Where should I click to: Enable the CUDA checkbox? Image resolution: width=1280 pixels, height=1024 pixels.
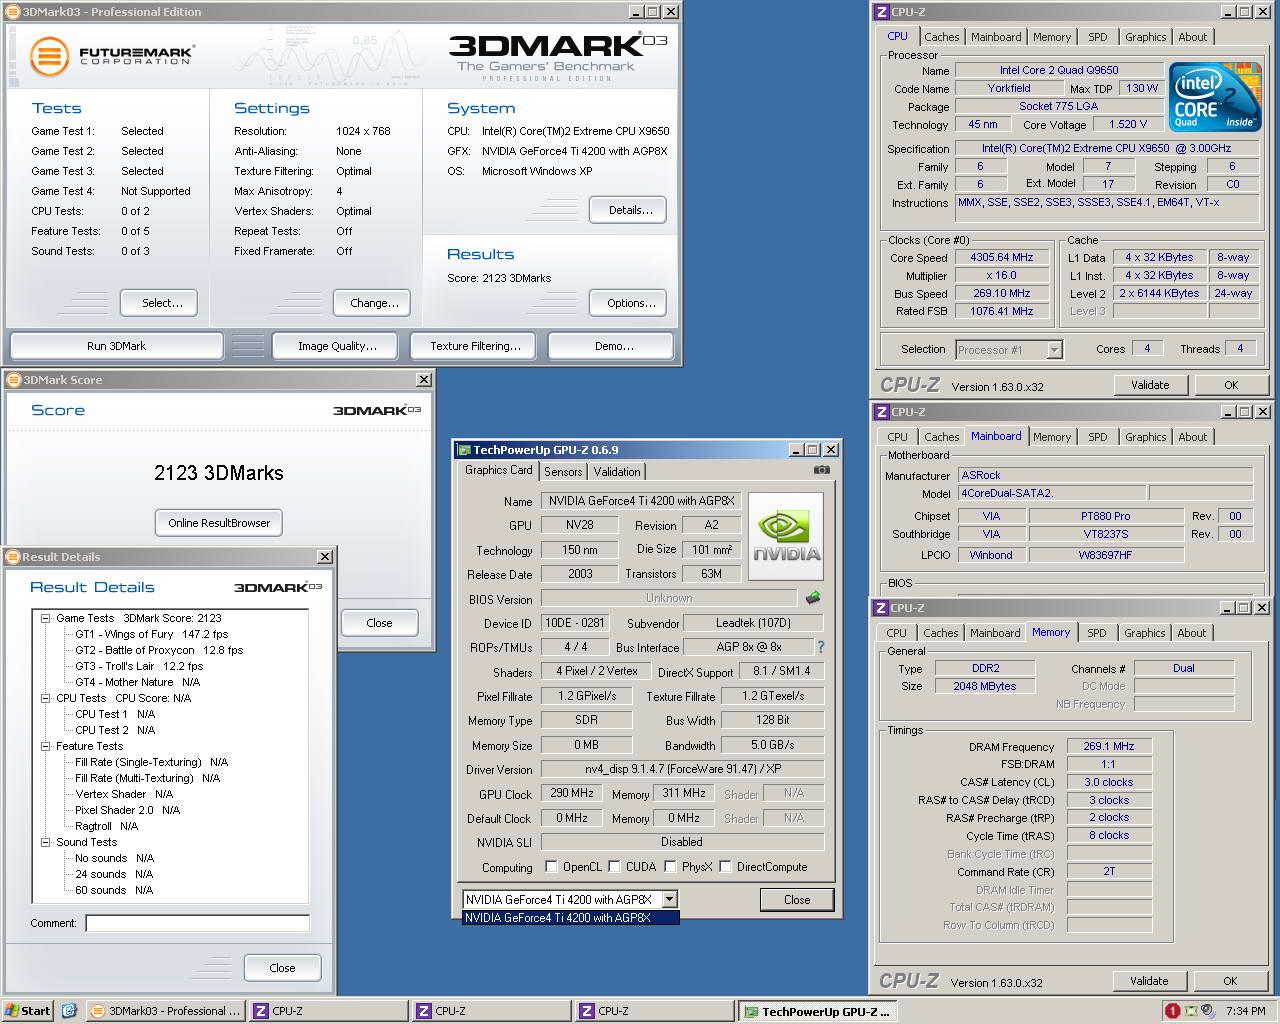click(x=614, y=867)
